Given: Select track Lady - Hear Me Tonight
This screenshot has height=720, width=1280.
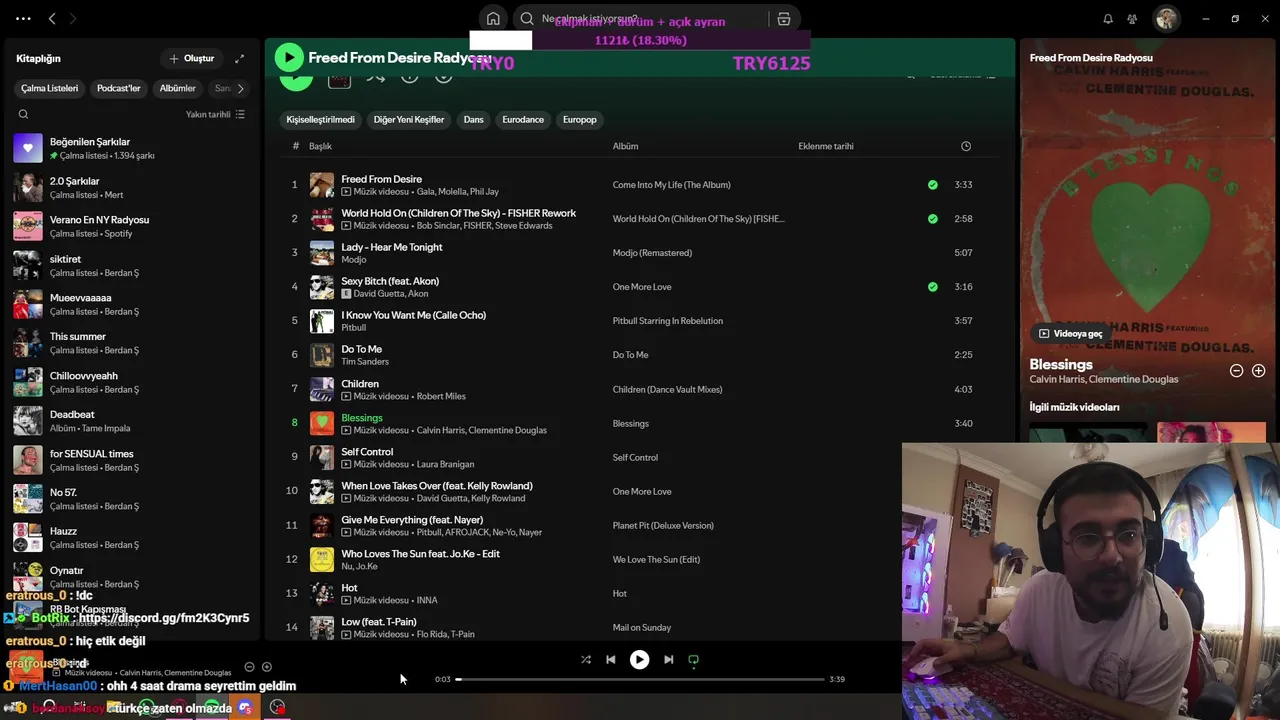Looking at the screenshot, I should (392, 247).
